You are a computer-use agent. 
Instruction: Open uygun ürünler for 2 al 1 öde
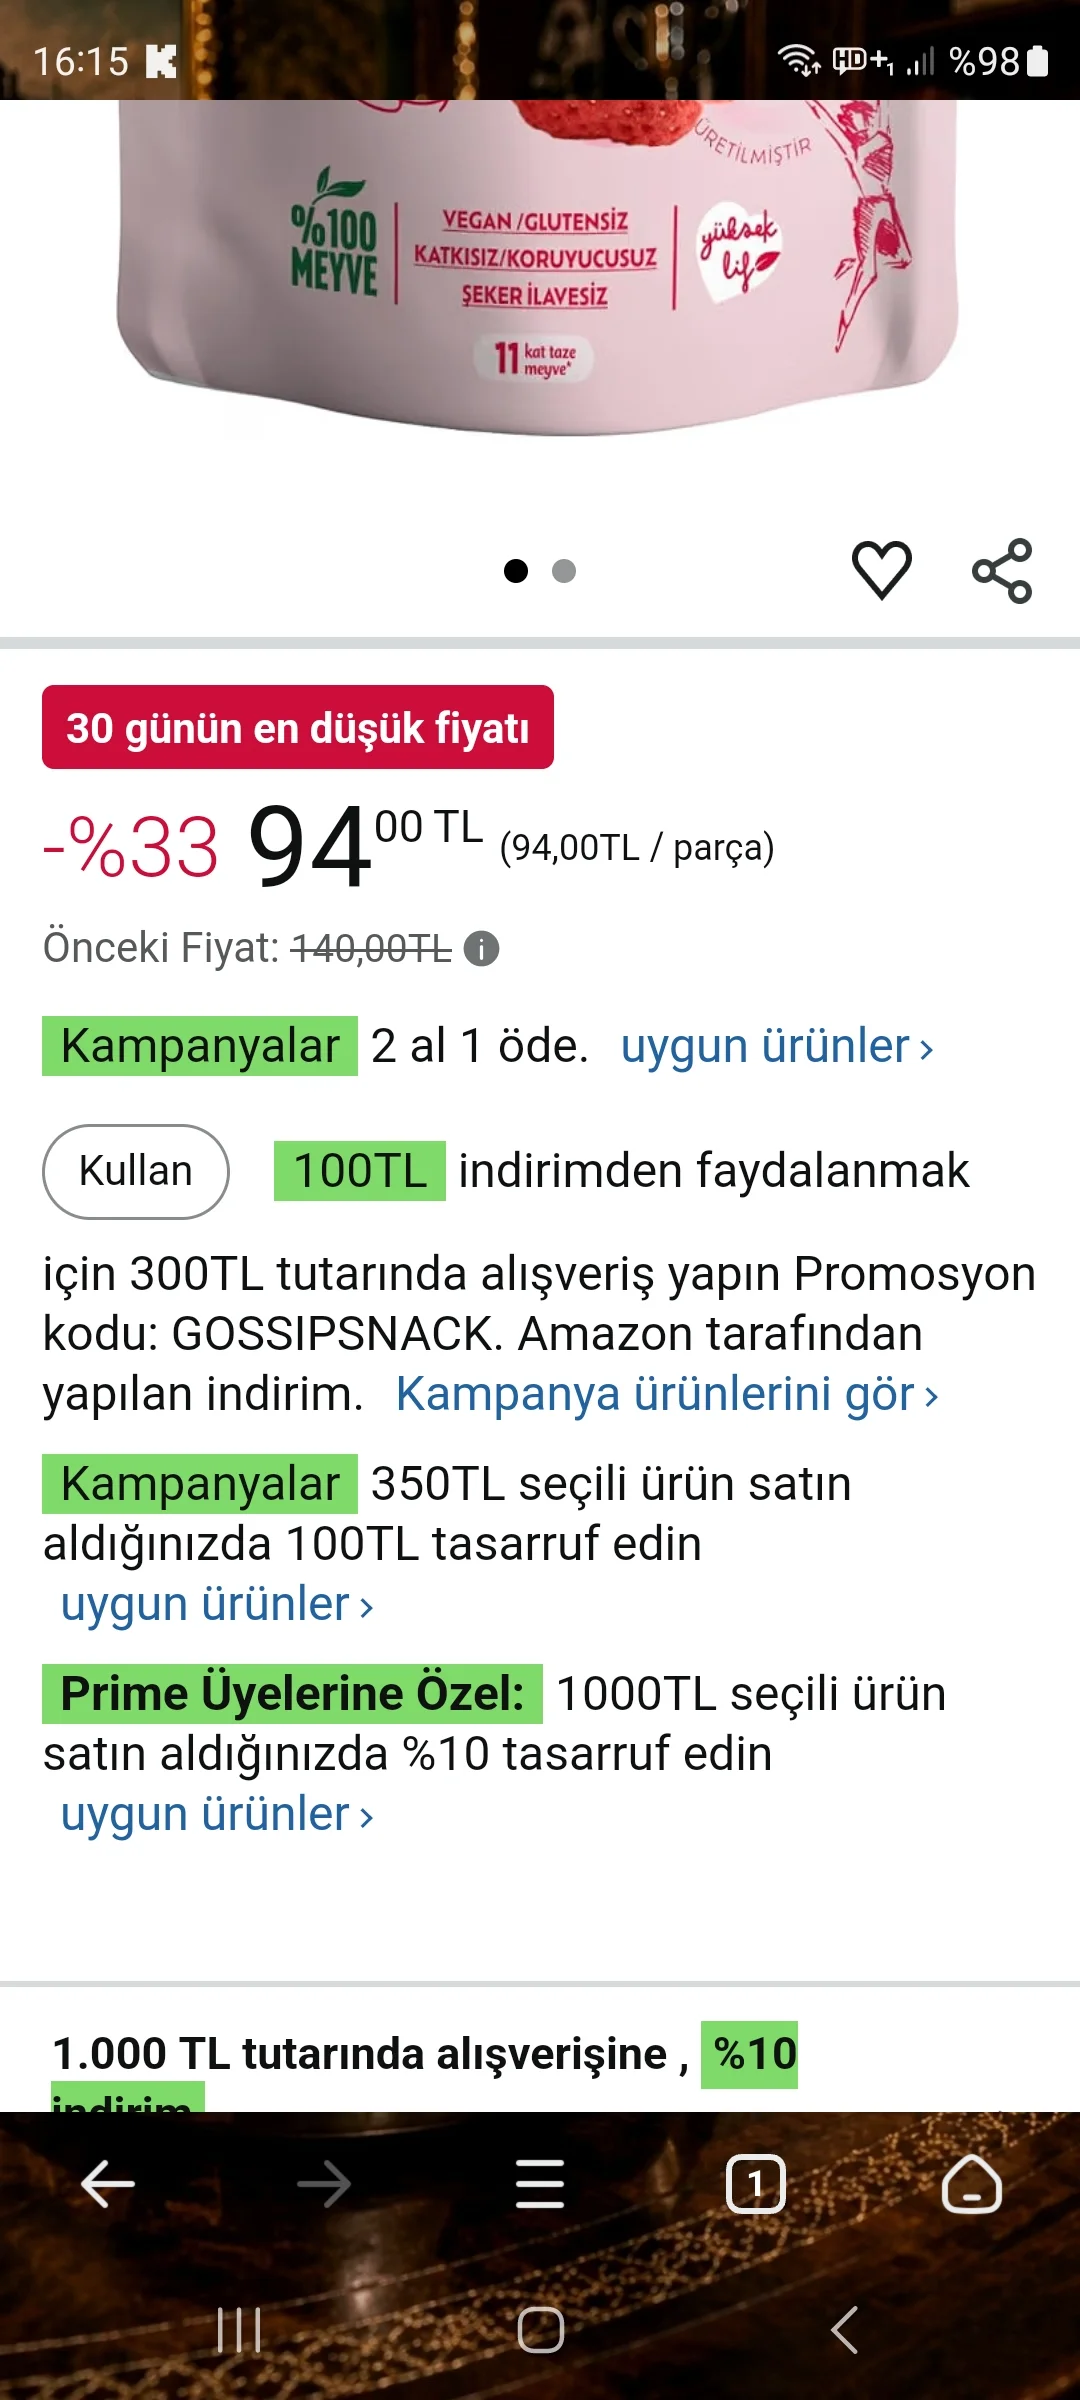pyautogui.click(x=777, y=1046)
